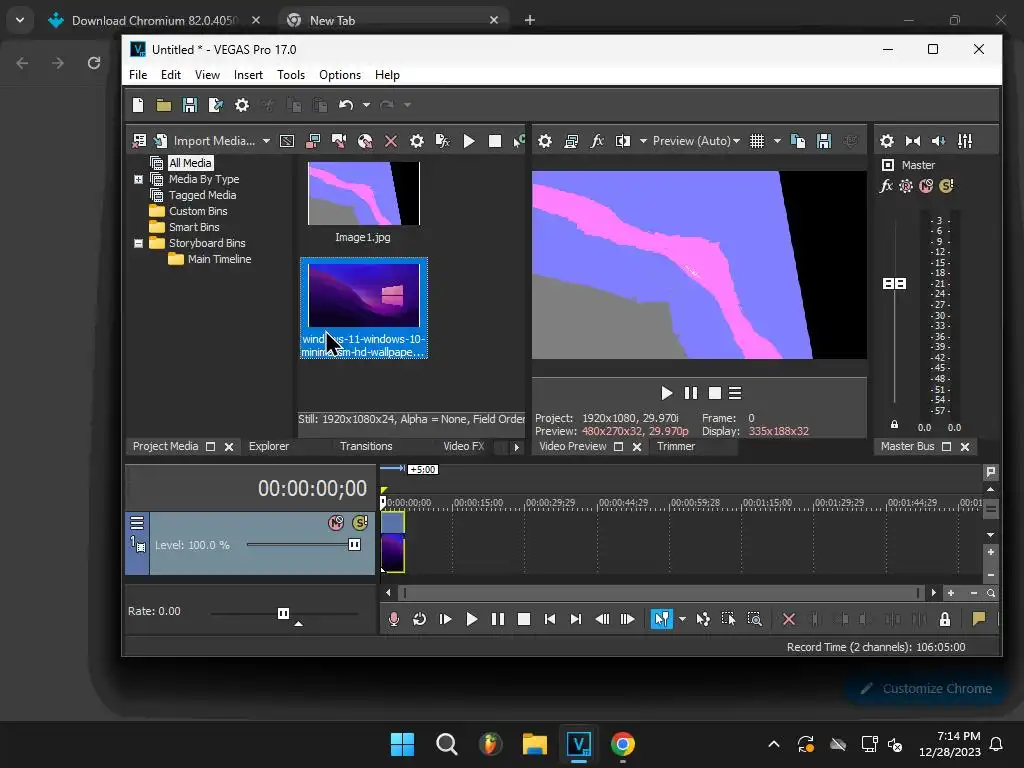Viewport: 1024px width, 768px height.
Task: Open the Normal Edit Tool dropdown arrow
Action: tap(682, 619)
